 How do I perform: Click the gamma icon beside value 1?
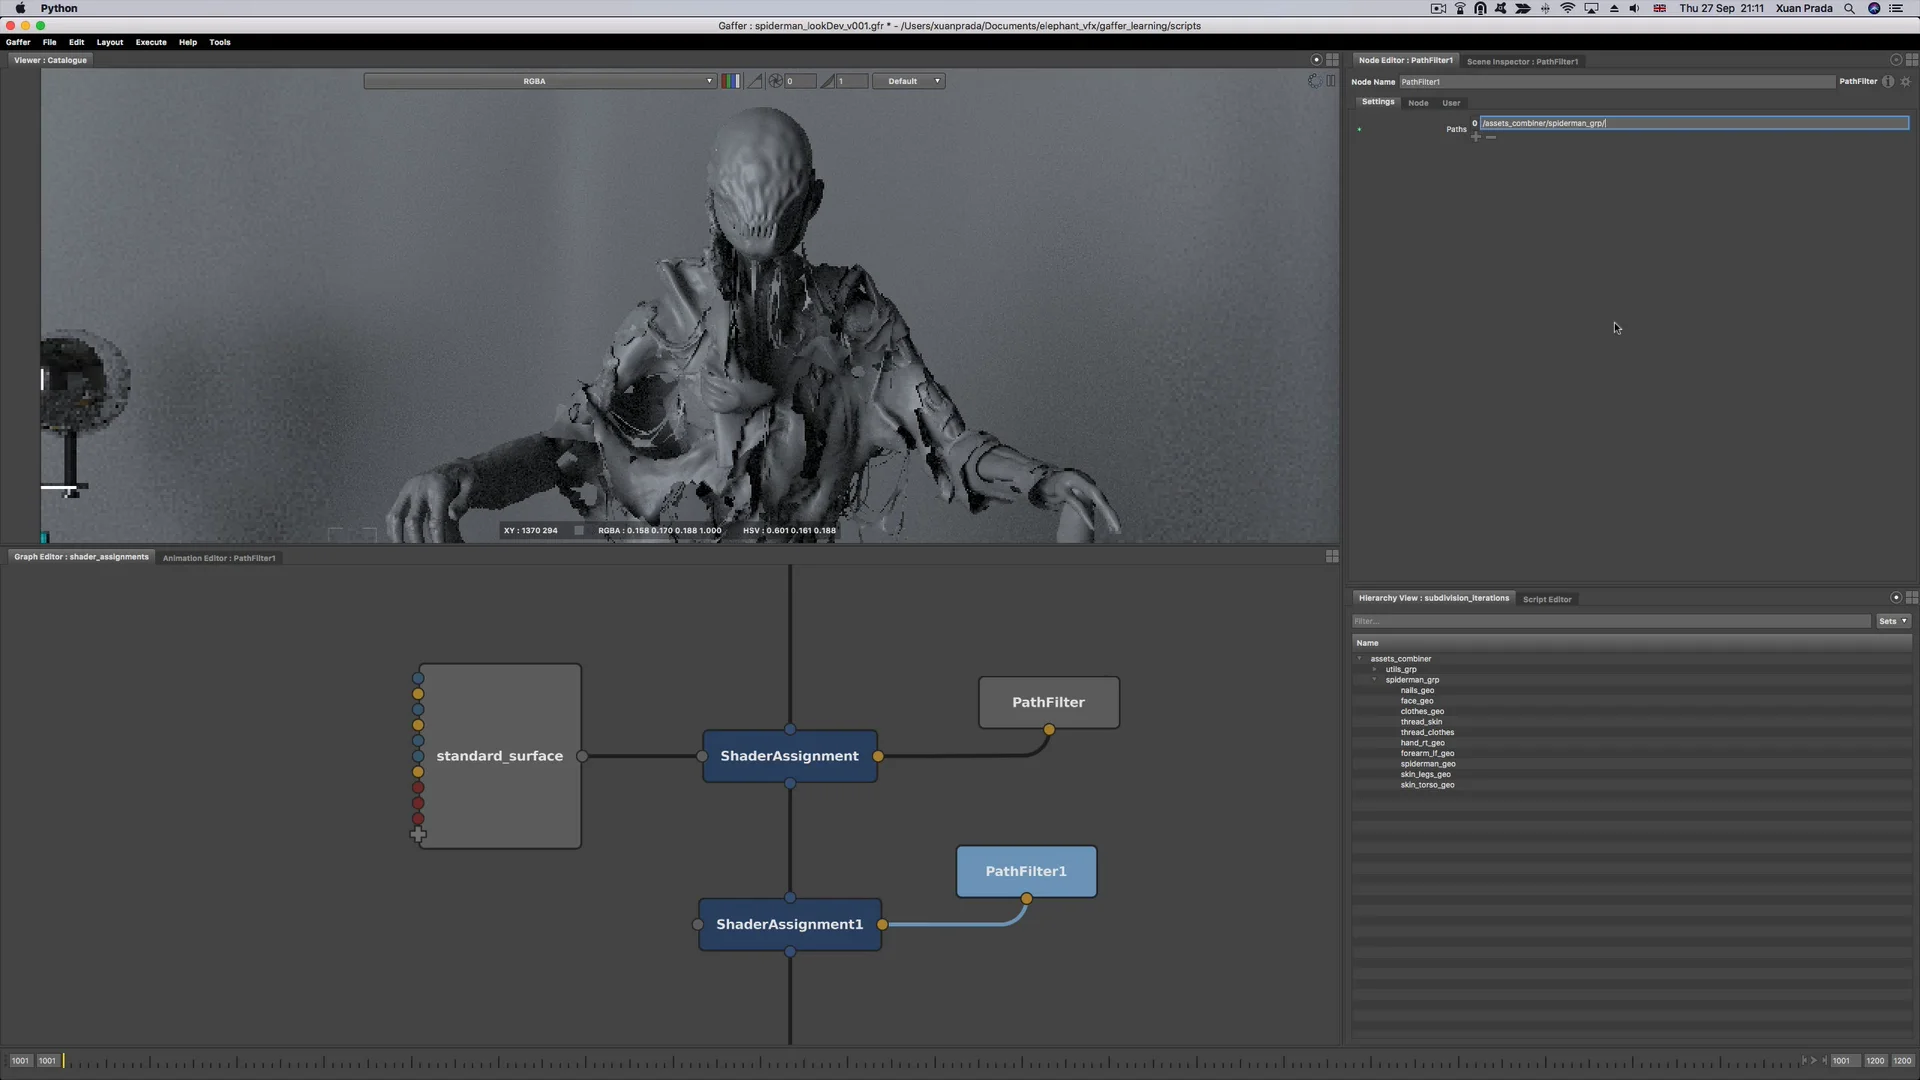827,81
